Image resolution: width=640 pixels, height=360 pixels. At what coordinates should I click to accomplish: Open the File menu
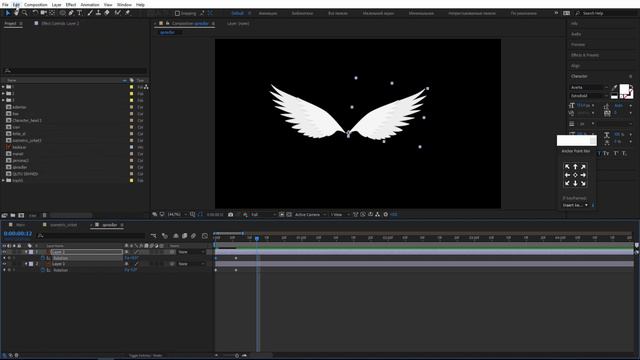[5, 4]
